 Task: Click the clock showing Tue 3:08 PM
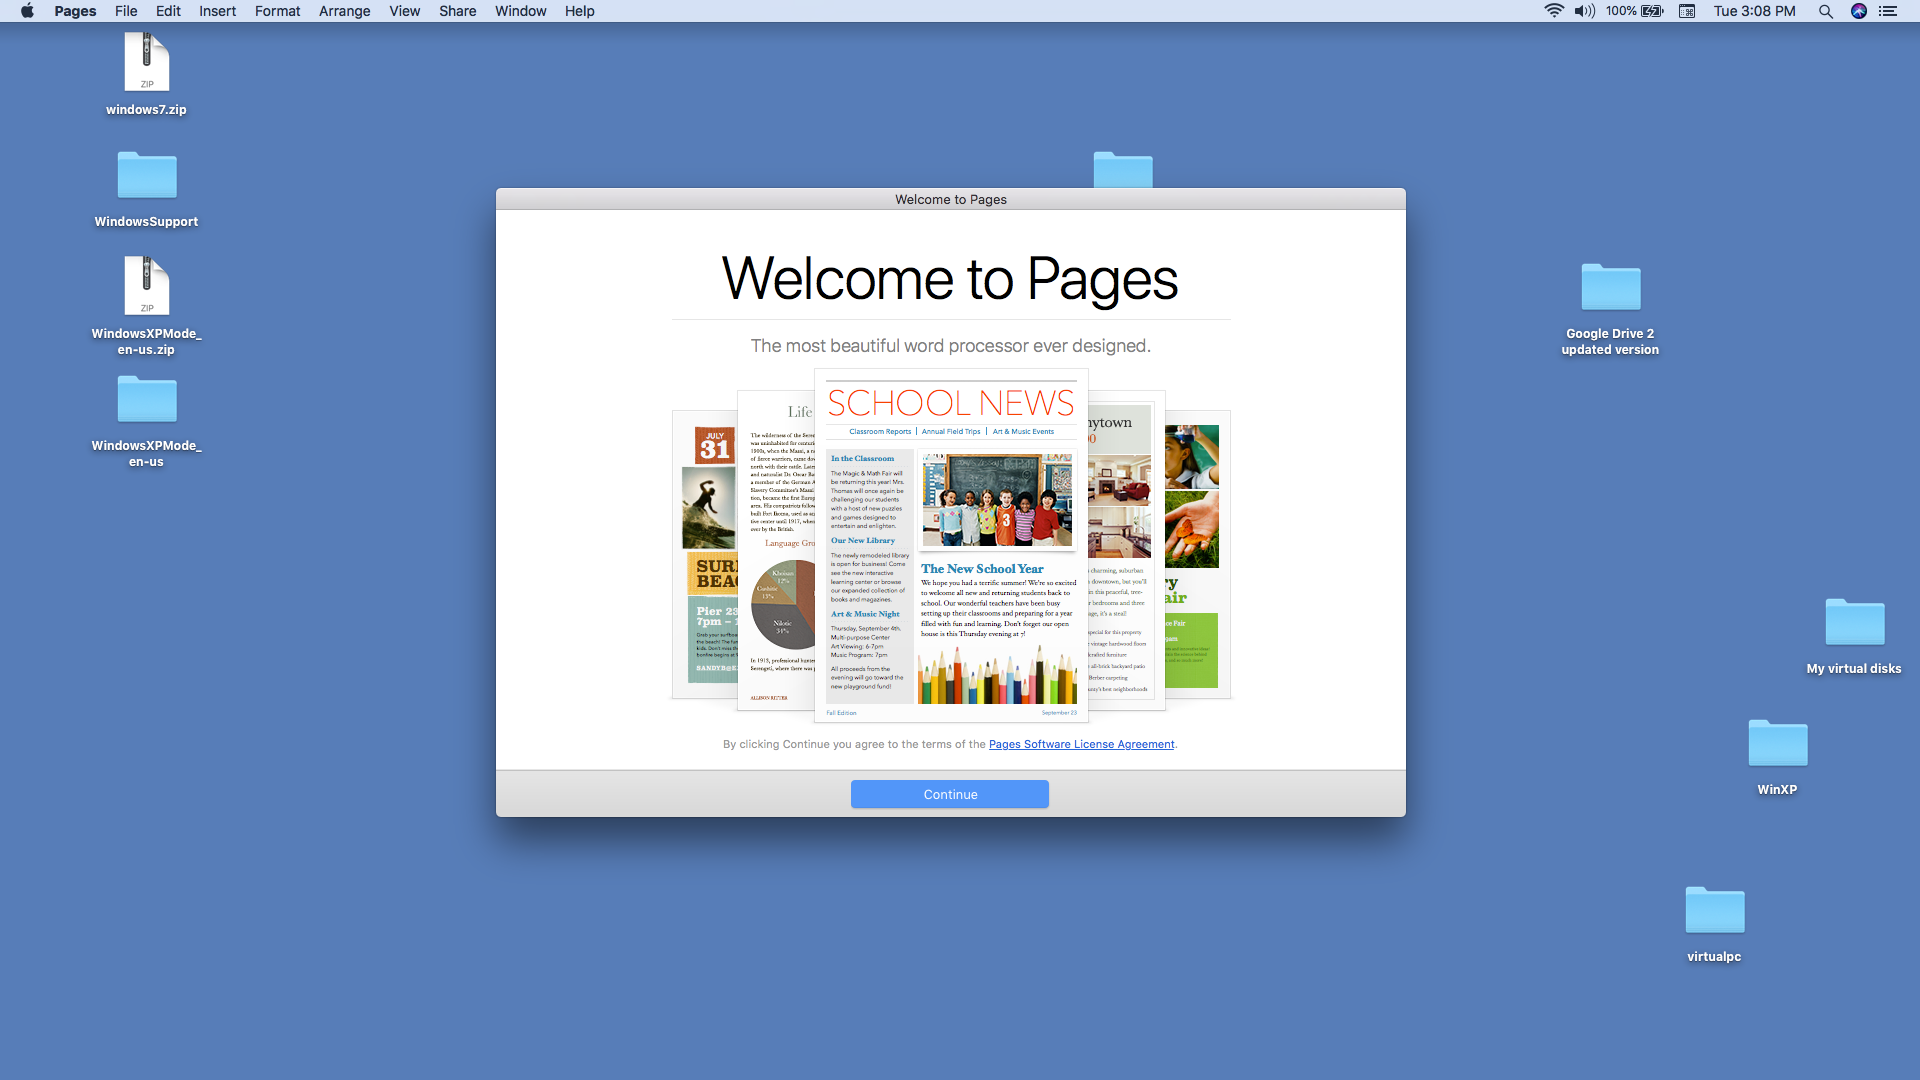click(x=1754, y=11)
